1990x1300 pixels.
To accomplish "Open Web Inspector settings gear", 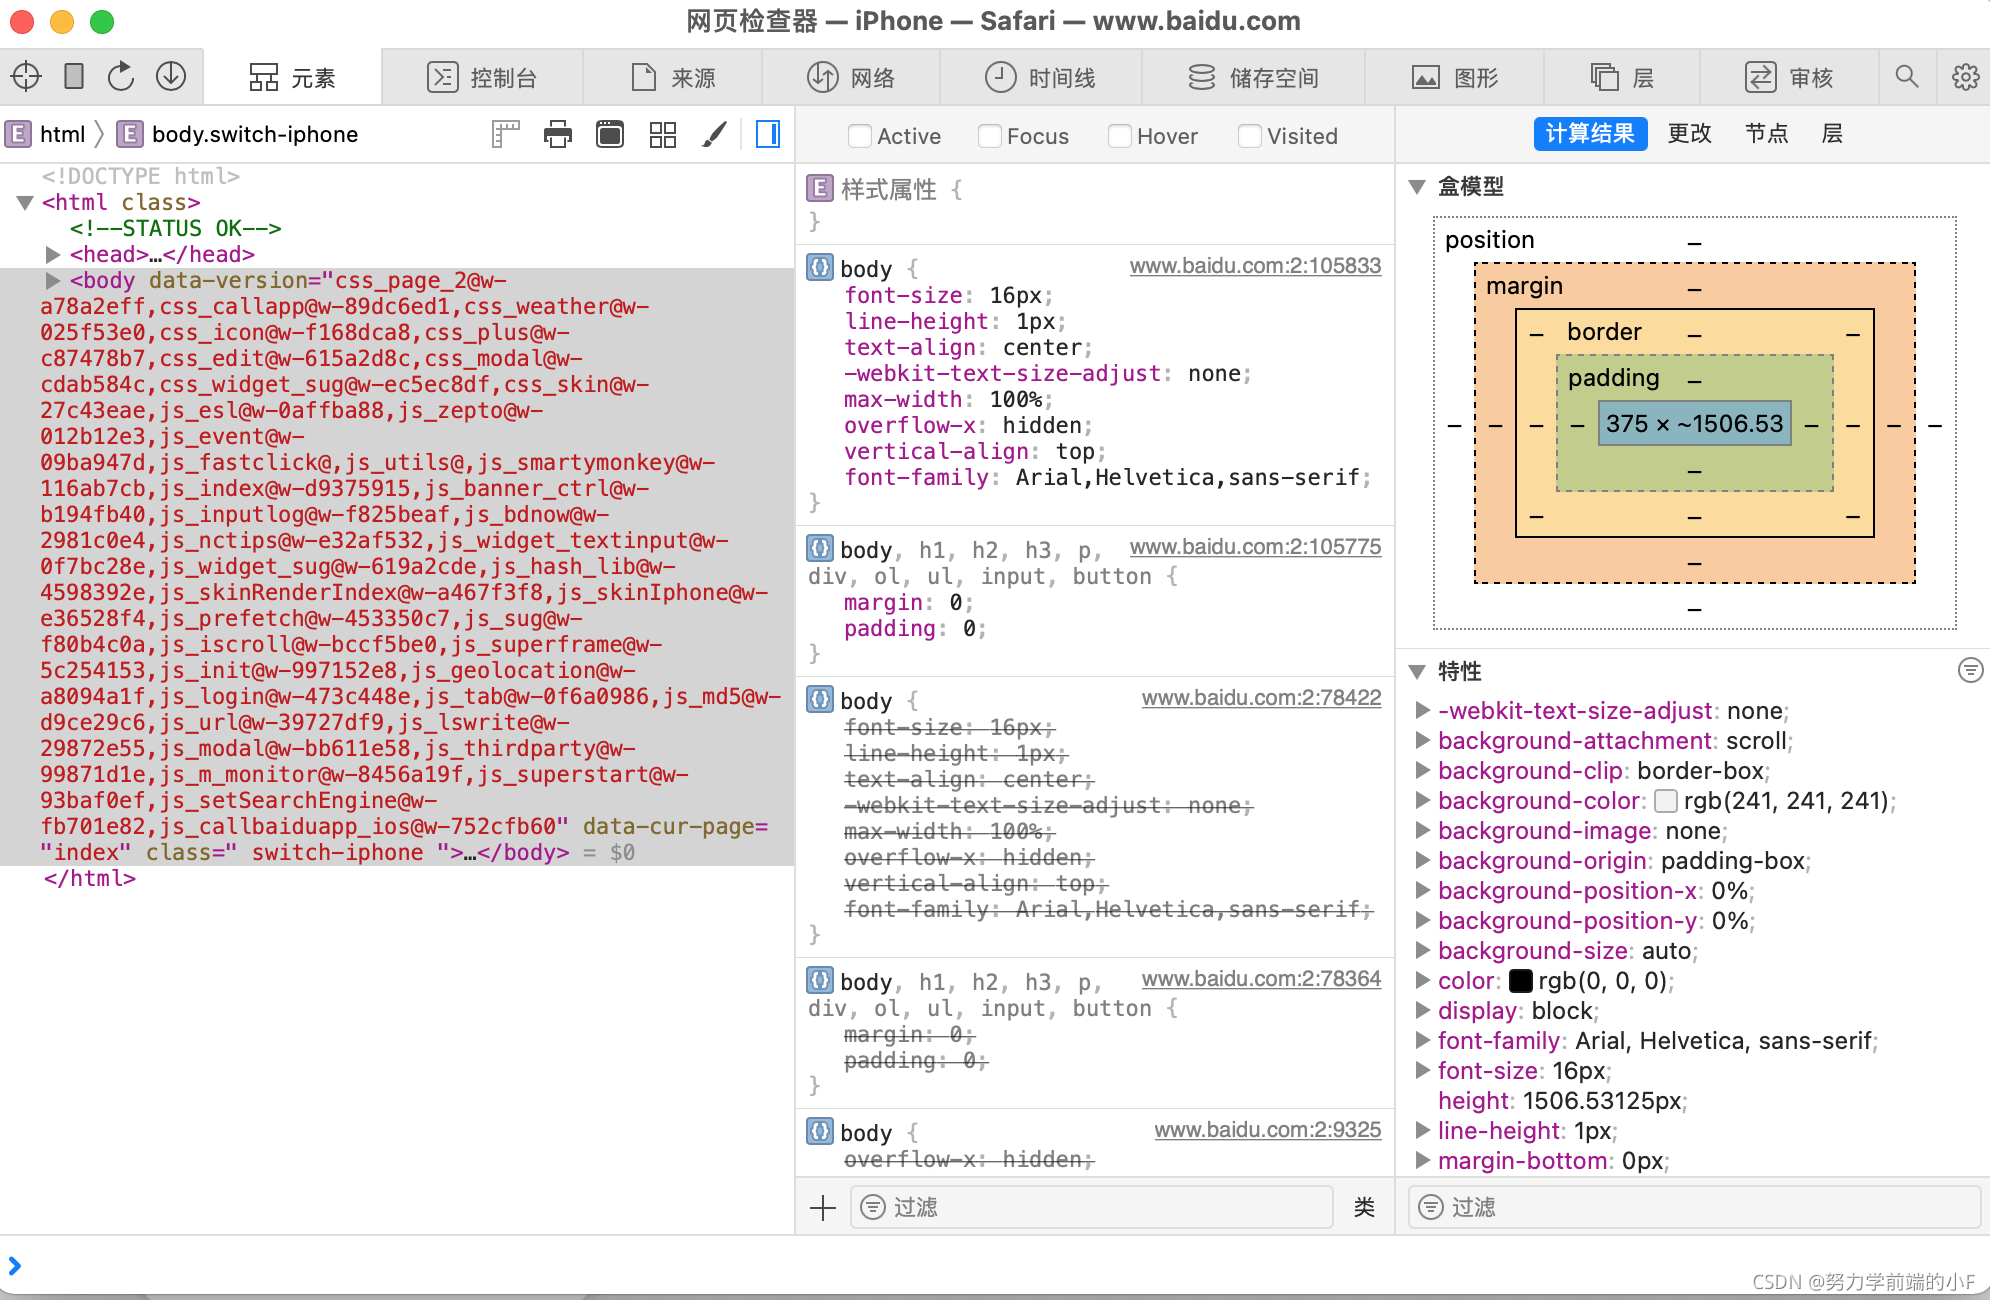I will tap(1965, 77).
